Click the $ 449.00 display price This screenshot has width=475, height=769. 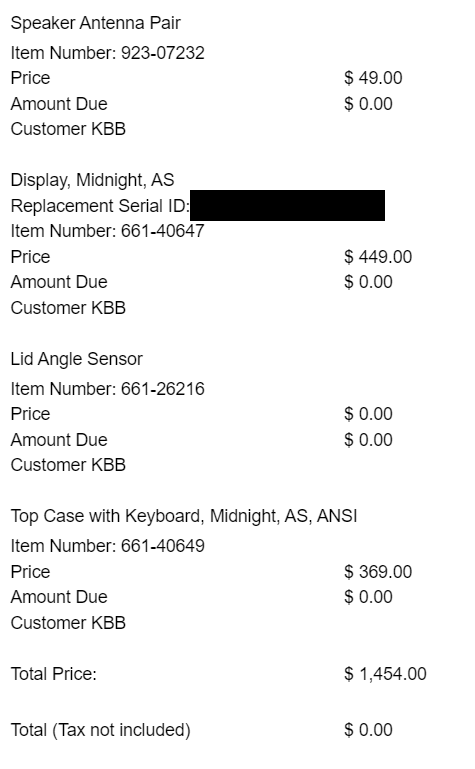click(x=378, y=257)
